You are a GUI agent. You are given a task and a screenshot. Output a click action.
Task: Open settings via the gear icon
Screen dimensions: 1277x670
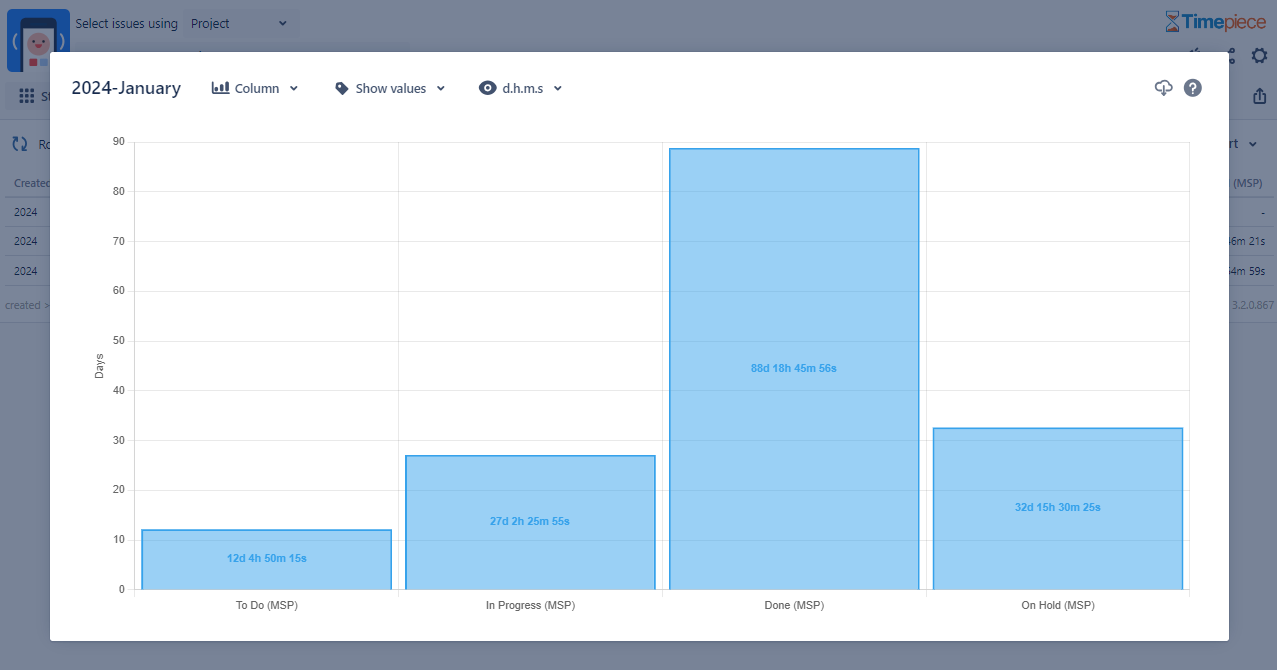coord(1259,56)
